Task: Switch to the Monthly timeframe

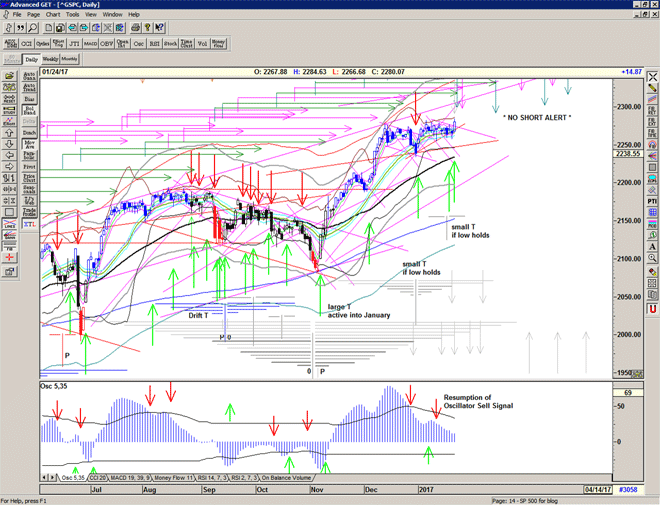Action: tap(70, 60)
